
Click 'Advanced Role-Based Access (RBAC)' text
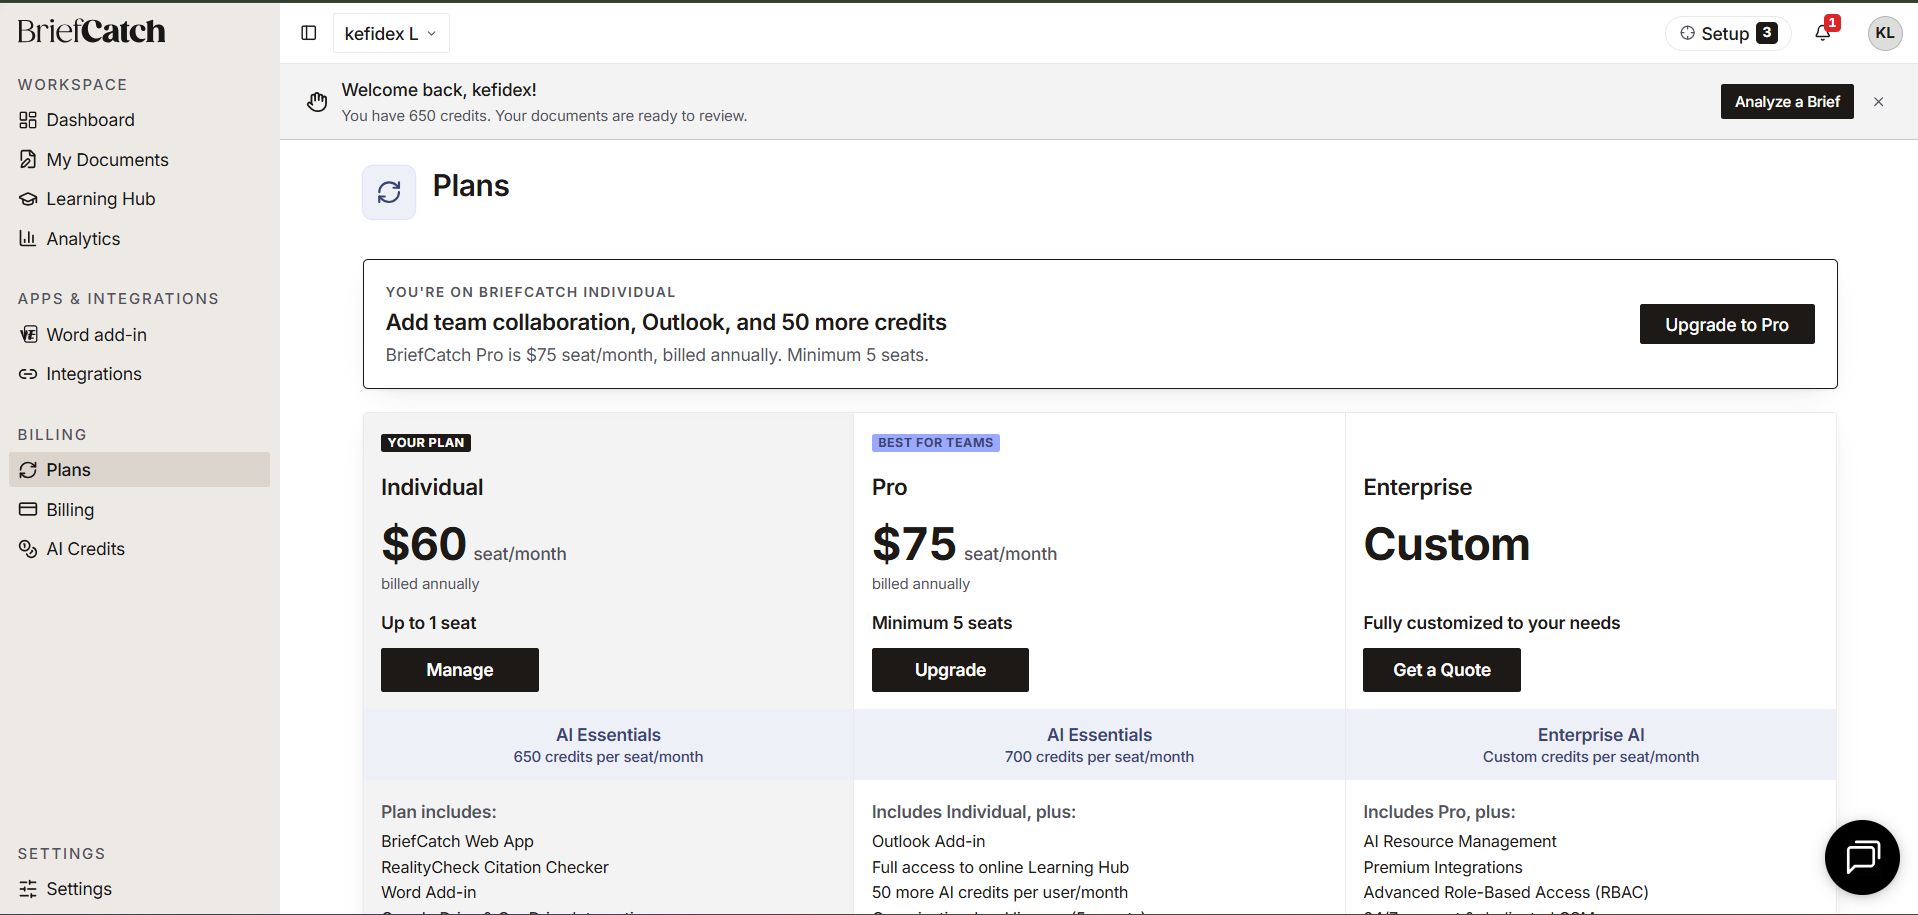(x=1506, y=893)
